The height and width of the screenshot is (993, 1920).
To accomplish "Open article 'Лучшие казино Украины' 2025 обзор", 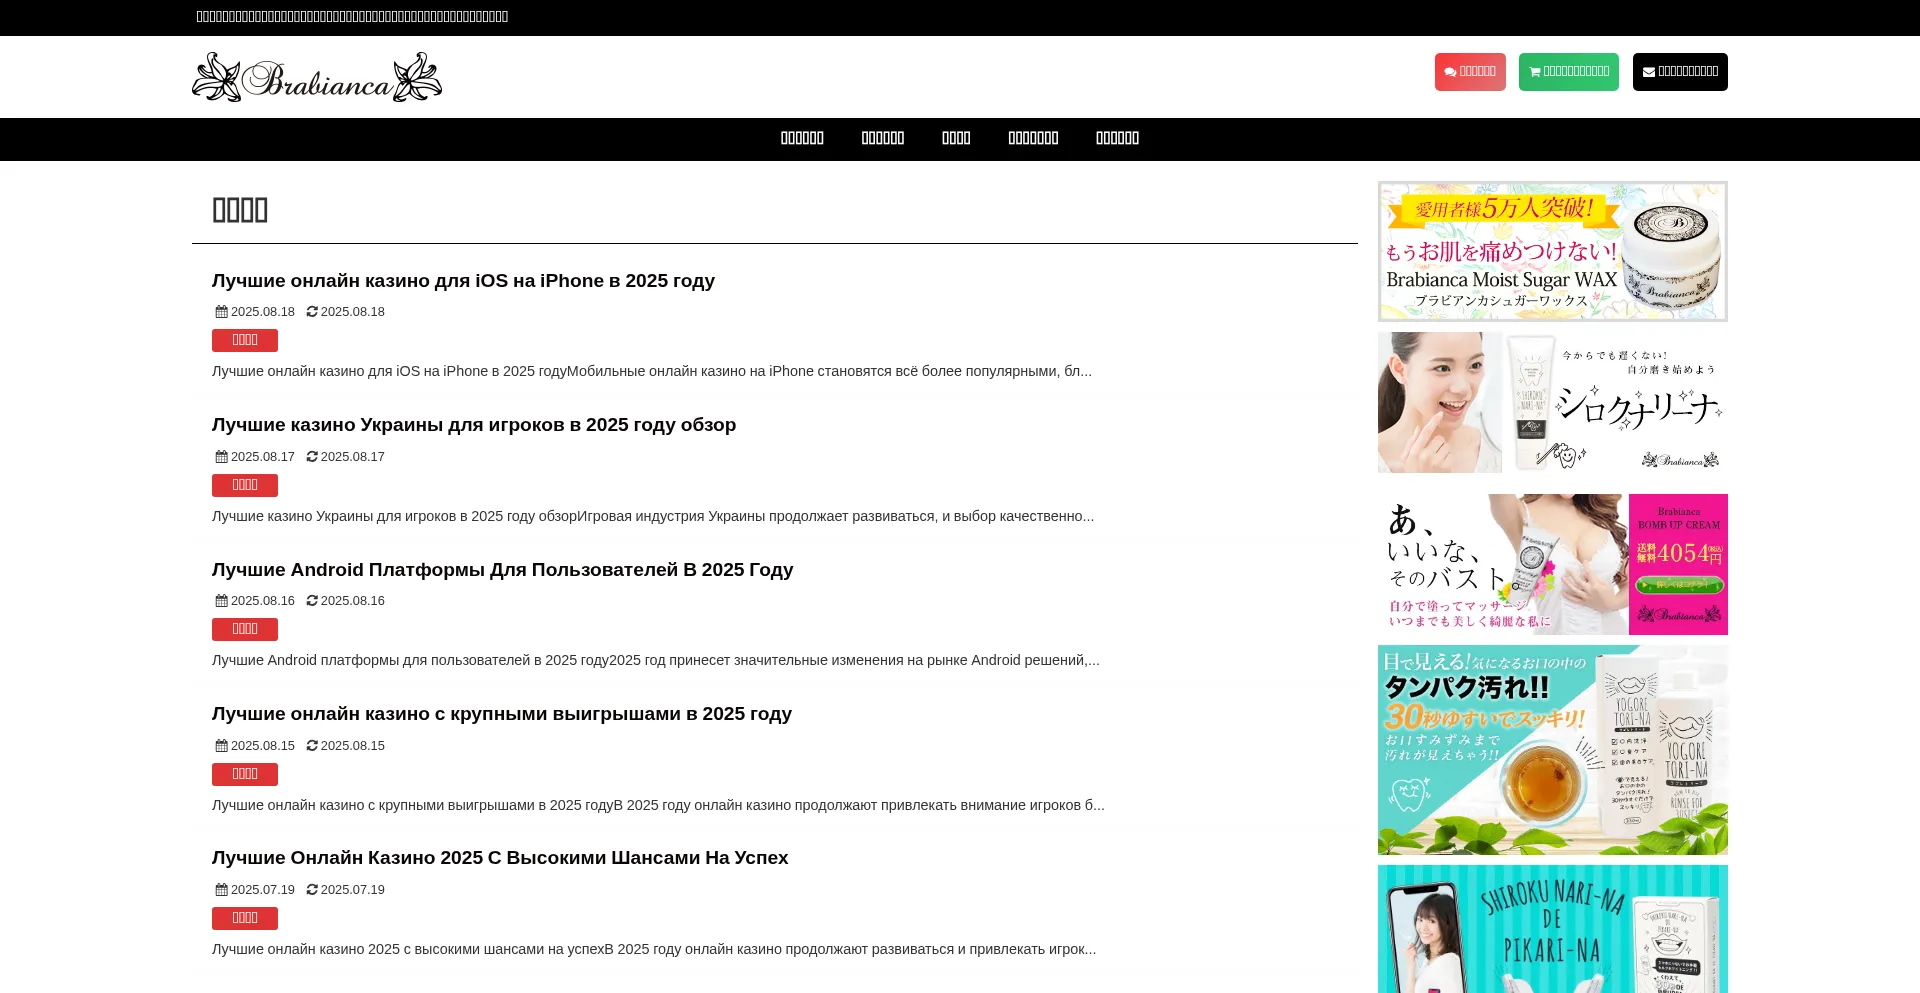I will [x=473, y=425].
